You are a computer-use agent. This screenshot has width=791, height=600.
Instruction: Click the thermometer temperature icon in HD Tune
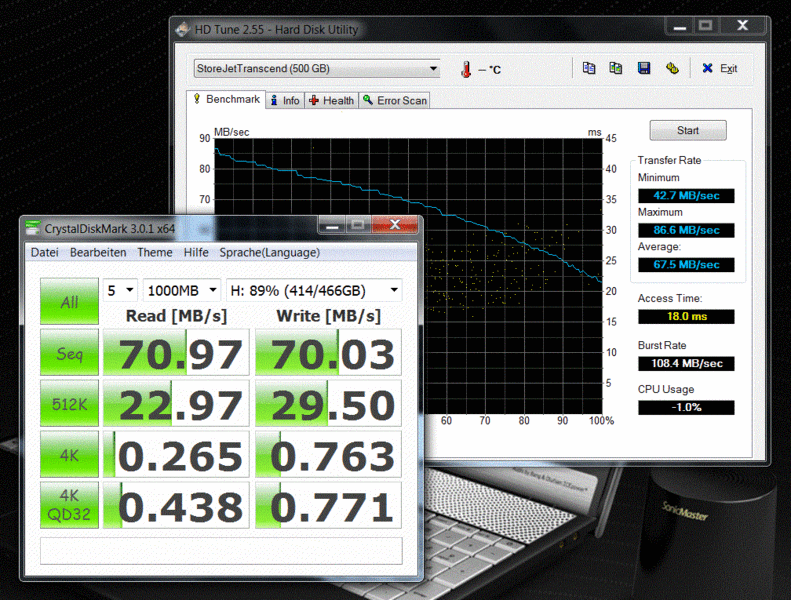(x=466, y=69)
